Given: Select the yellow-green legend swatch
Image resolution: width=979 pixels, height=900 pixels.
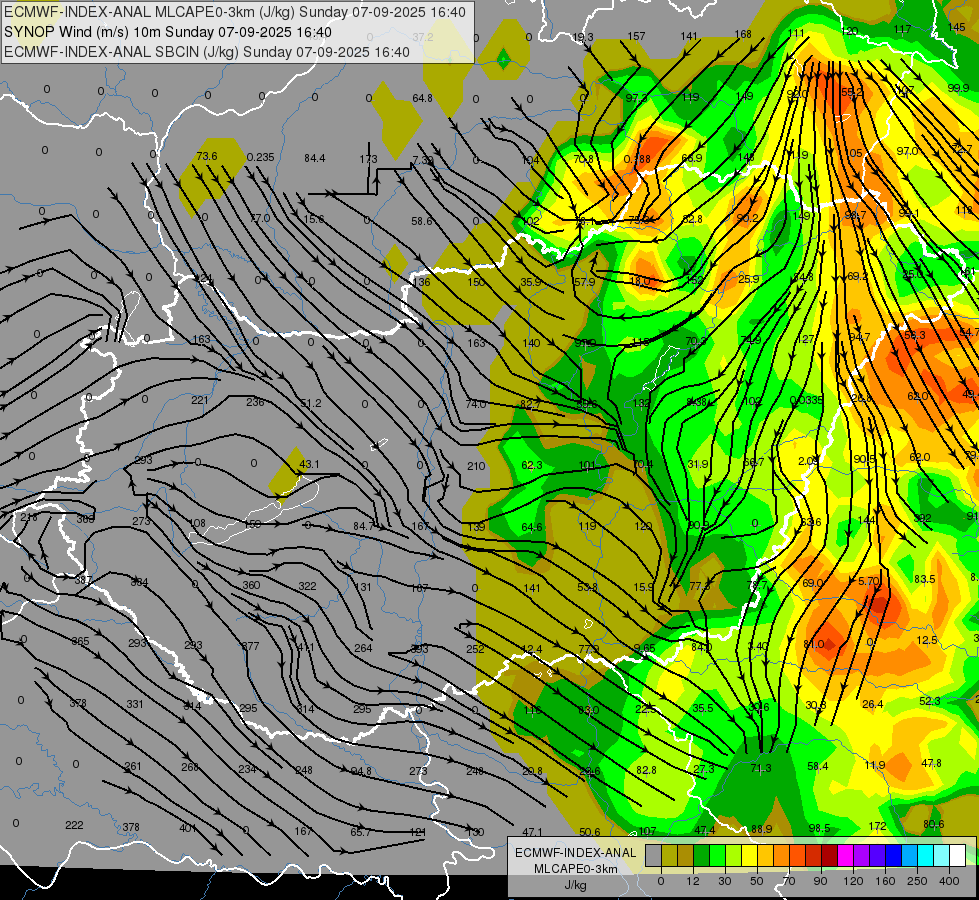Looking at the screenshot, I should click(734, 855).
